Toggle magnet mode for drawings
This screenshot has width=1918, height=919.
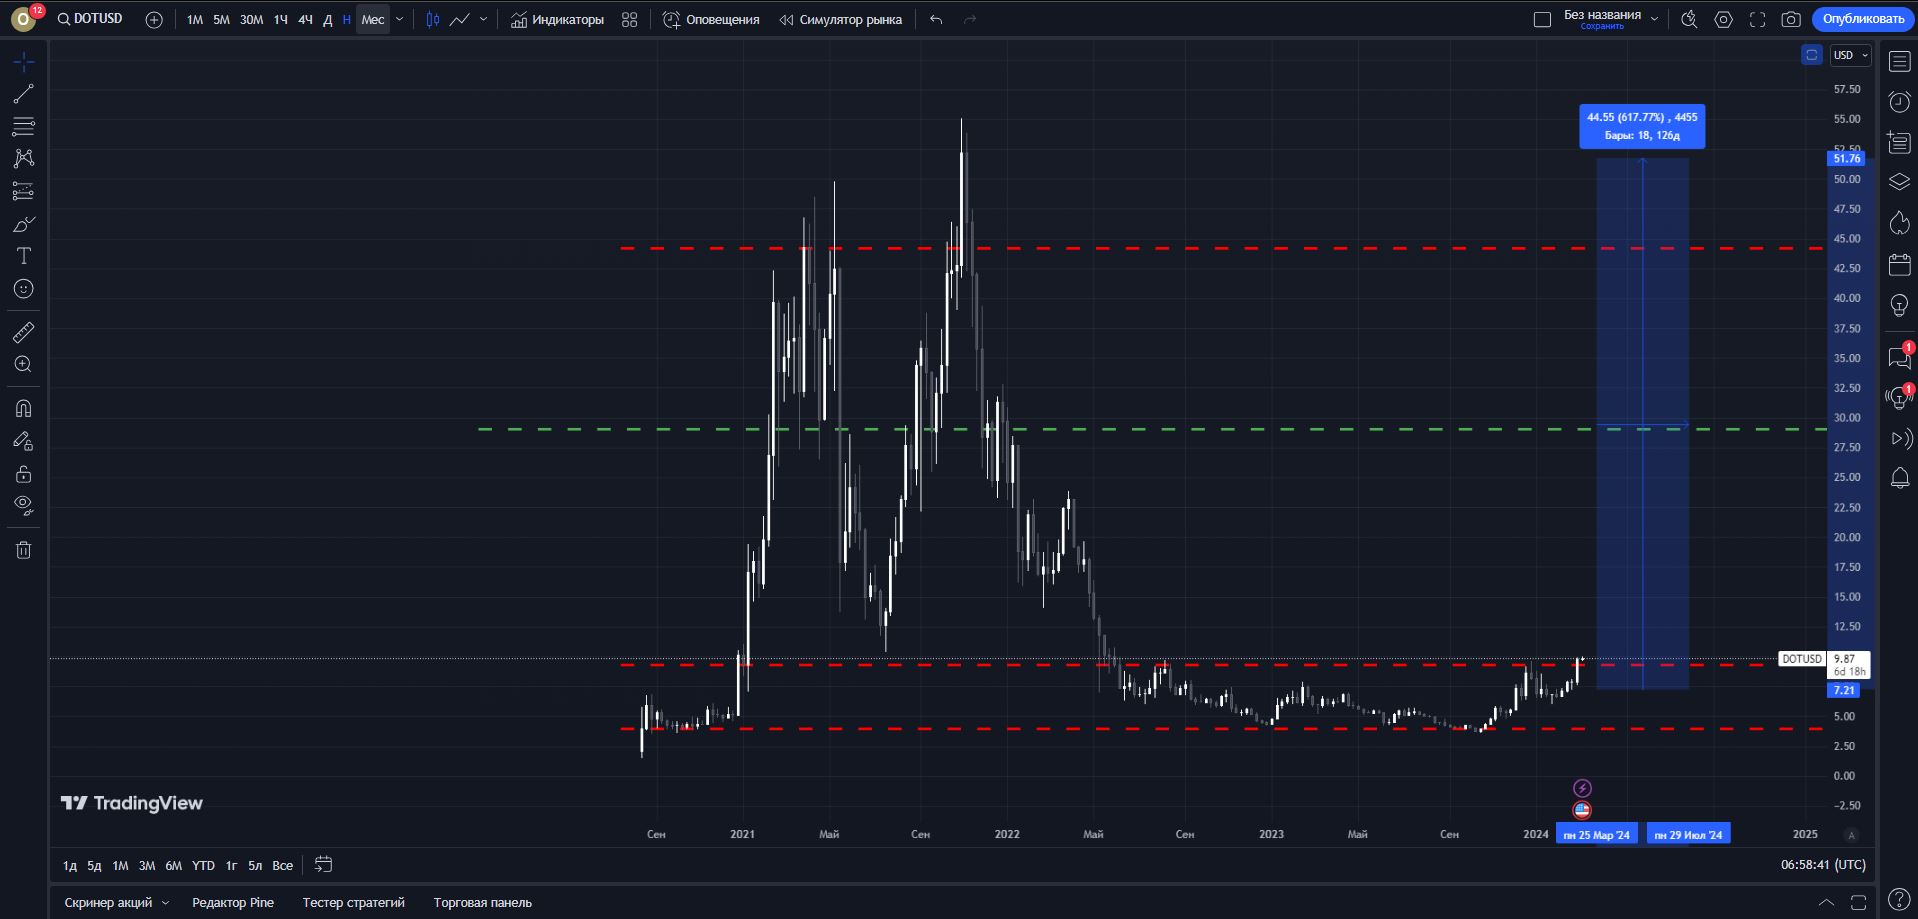click(23, 408)
